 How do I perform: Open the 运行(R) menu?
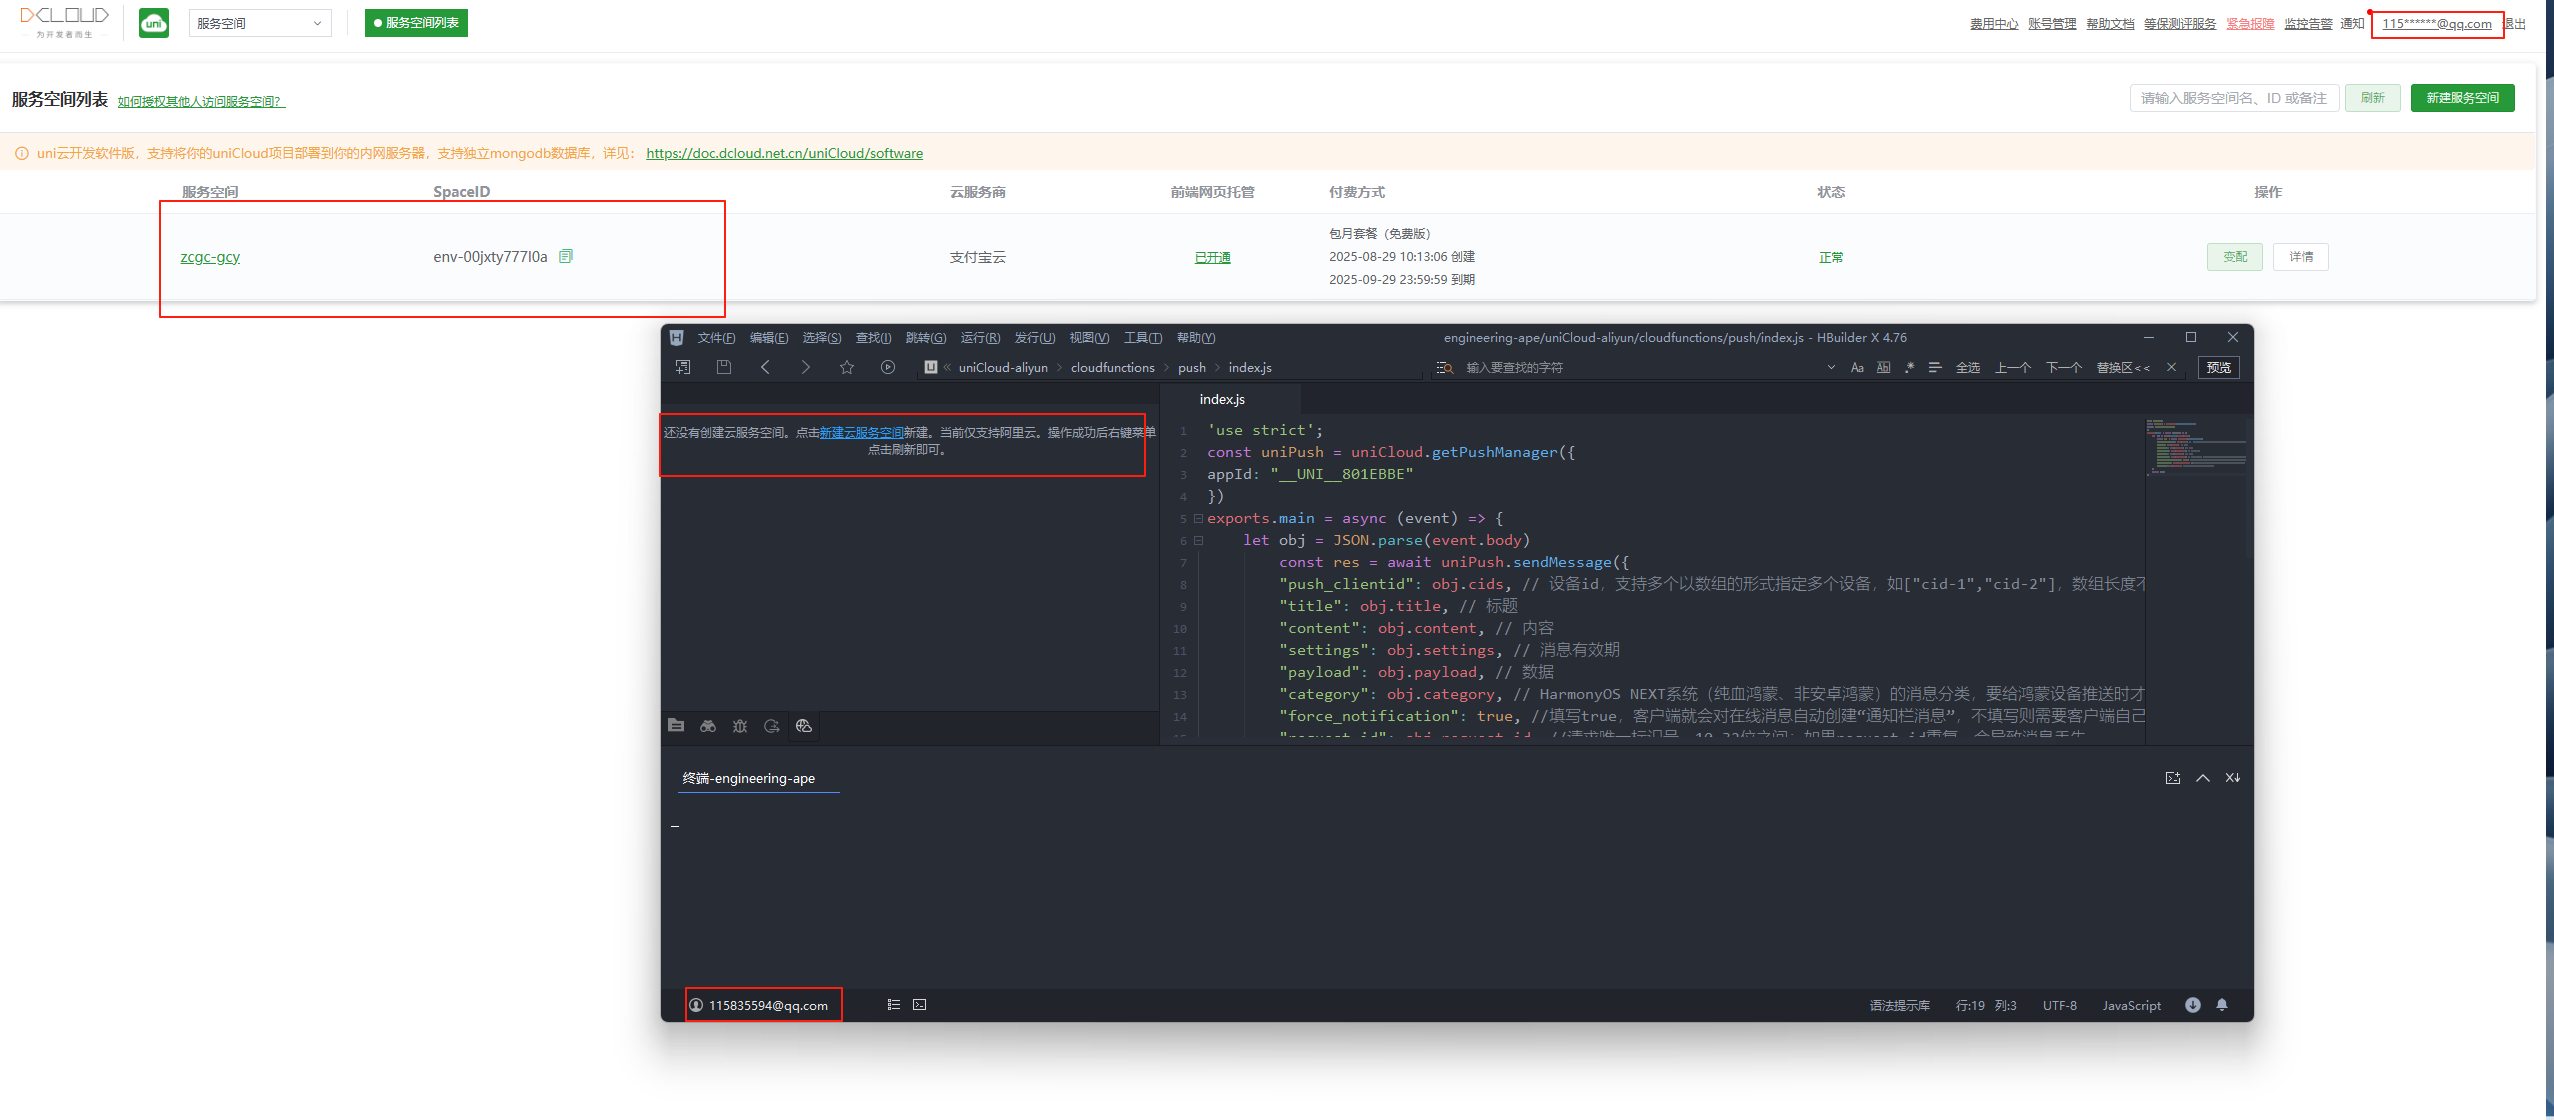(979, 338)
